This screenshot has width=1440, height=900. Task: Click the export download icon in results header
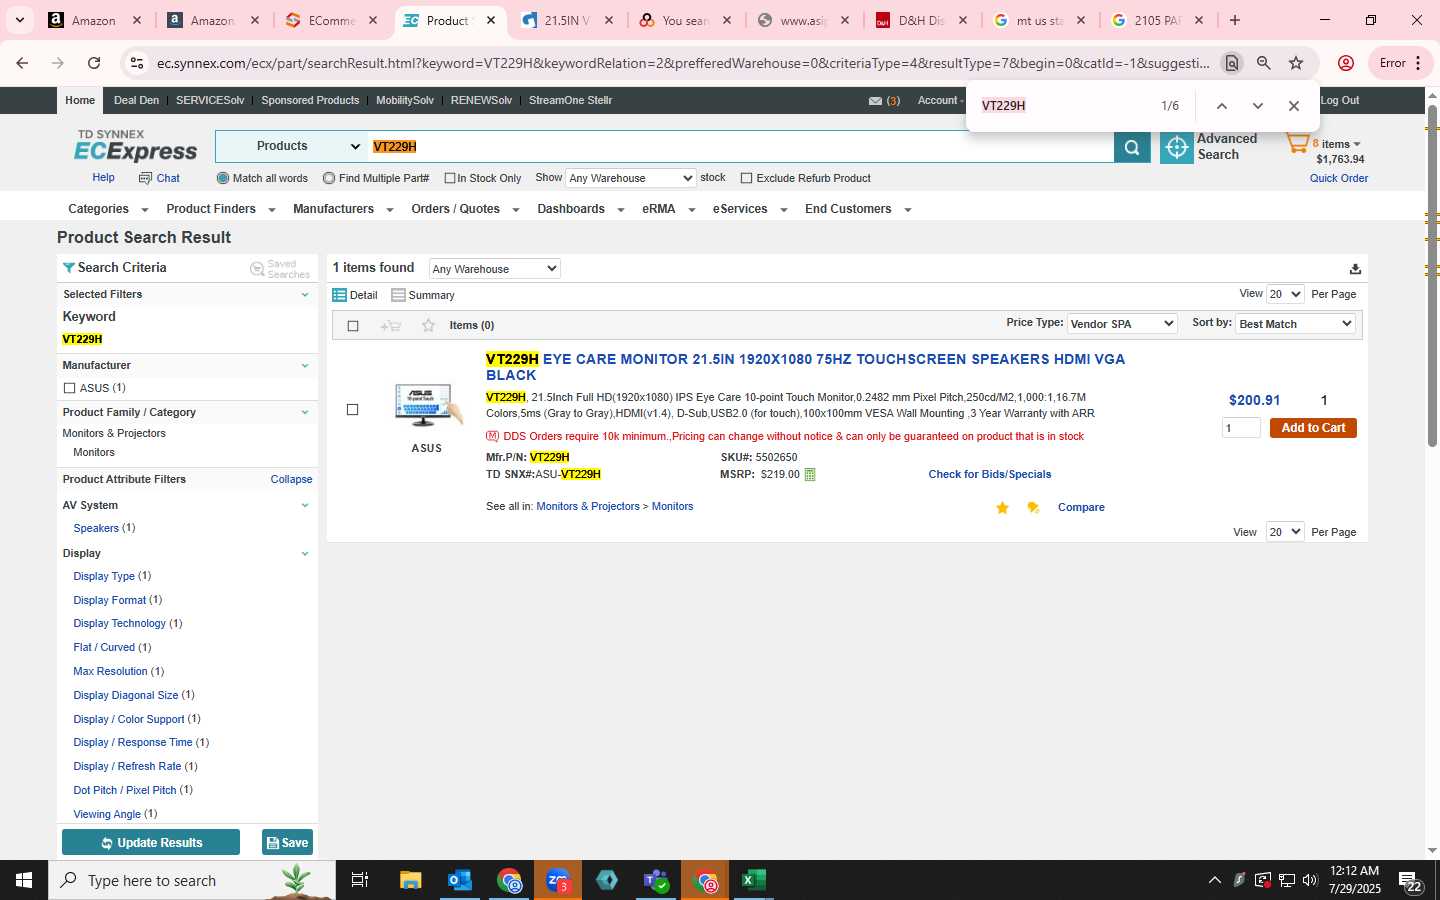[x=1355, y=268]
